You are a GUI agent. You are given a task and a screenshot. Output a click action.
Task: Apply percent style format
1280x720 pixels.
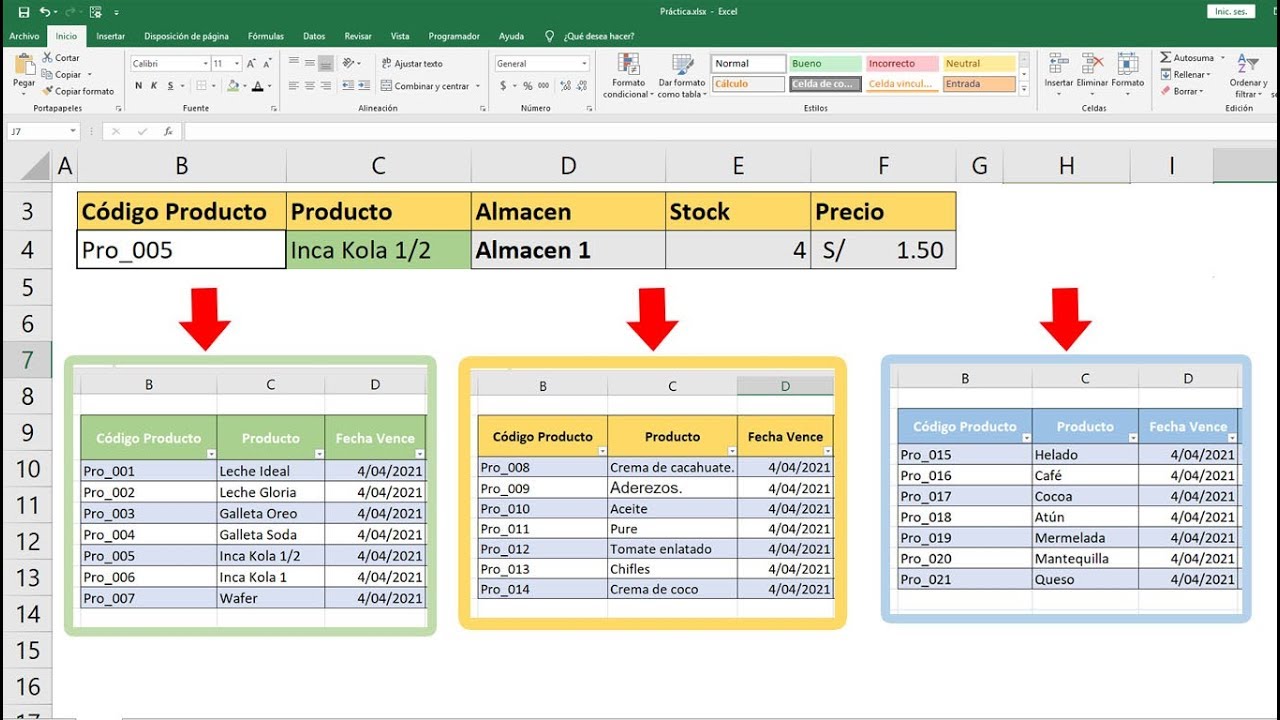(528, 86)
